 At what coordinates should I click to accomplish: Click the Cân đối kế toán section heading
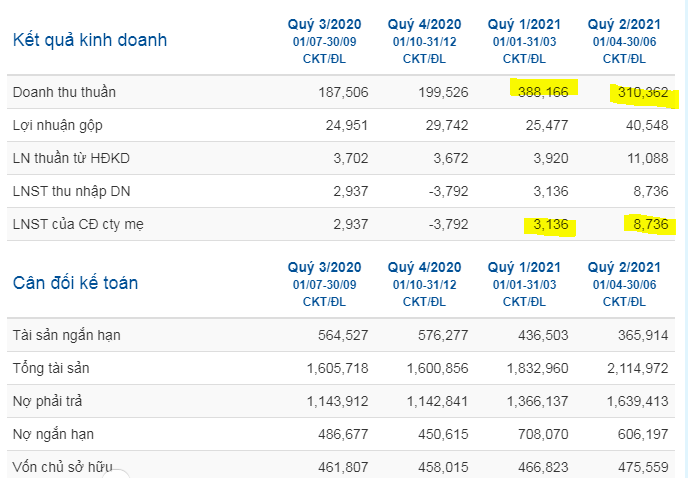[x=75, y=283]
